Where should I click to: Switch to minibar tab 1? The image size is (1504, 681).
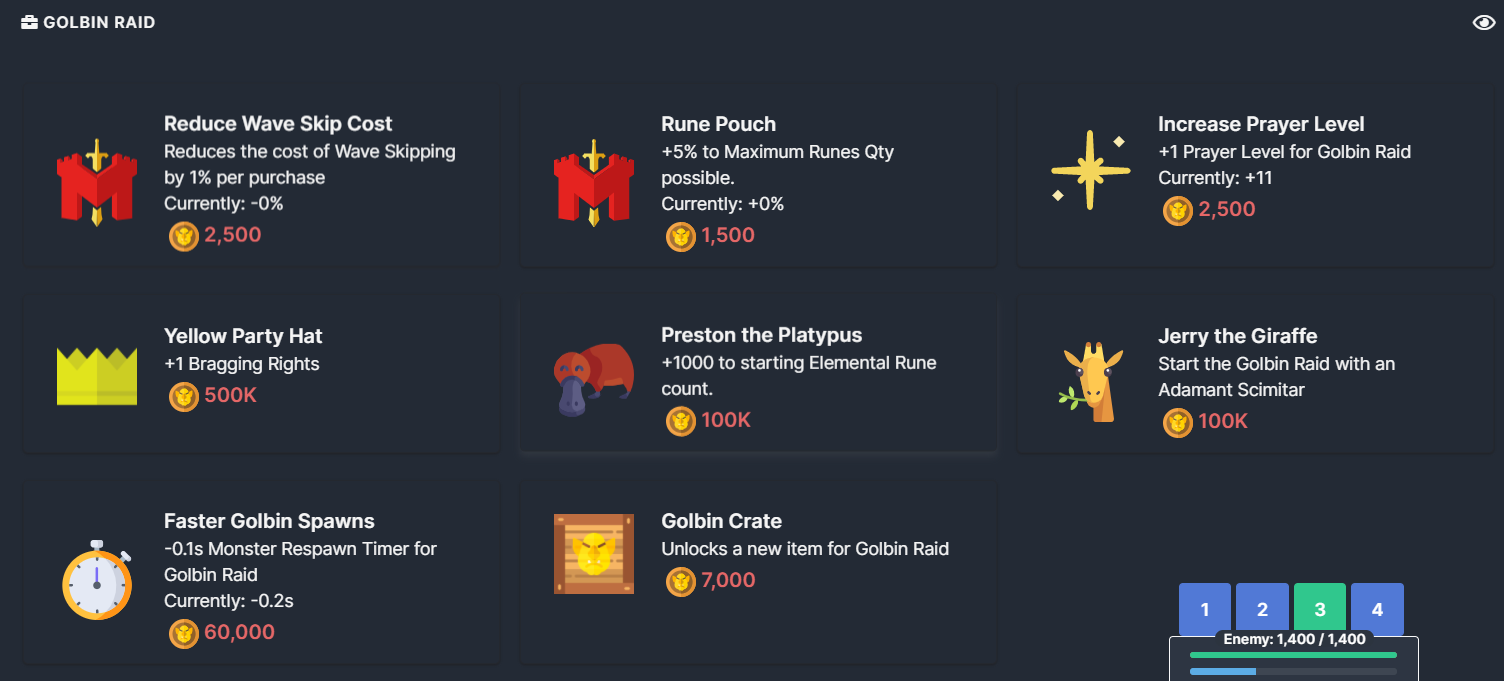click(x=1205, y=608)
